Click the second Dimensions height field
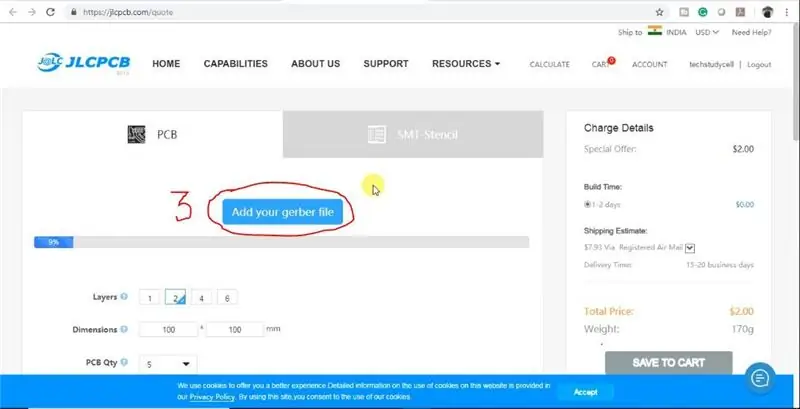 235,329
